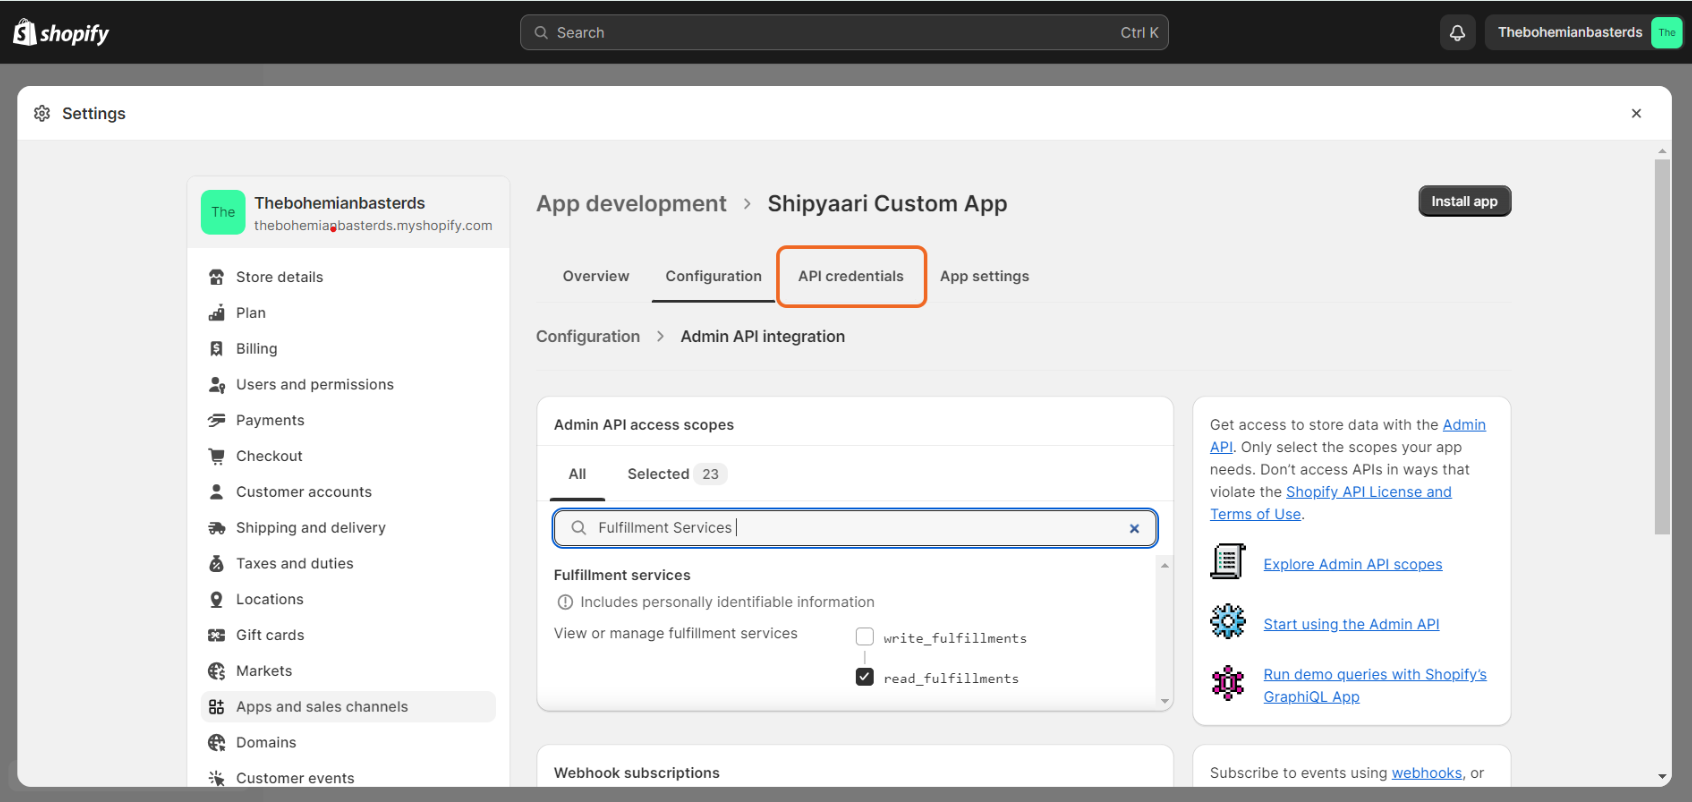Show All access scopes tab
The image size is (1692, 802).
[x=578, y=474]
